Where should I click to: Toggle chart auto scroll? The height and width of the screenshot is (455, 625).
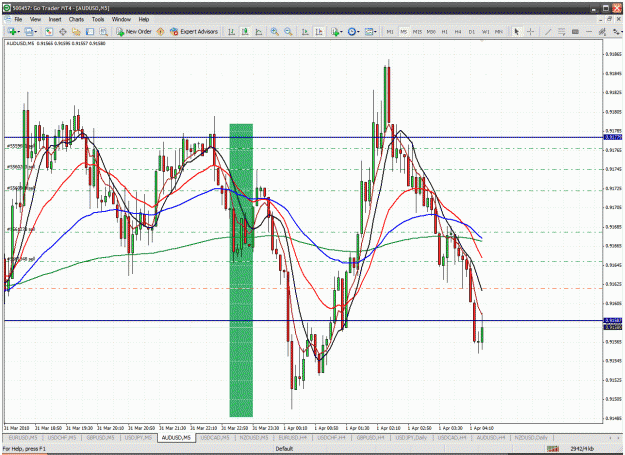[x=305, y=31]
